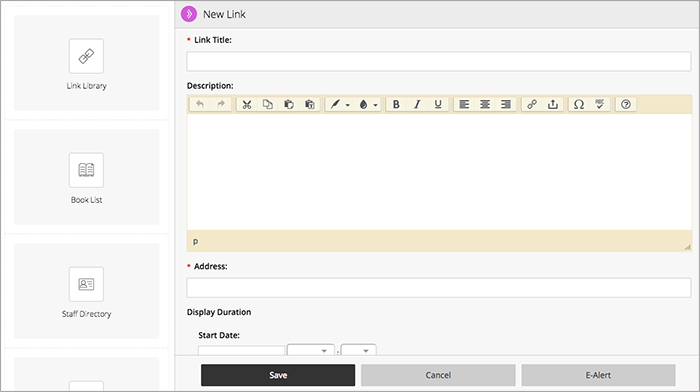Select the text color pen icon
This screenshot has width=700, height=392.
click(335, 104)
